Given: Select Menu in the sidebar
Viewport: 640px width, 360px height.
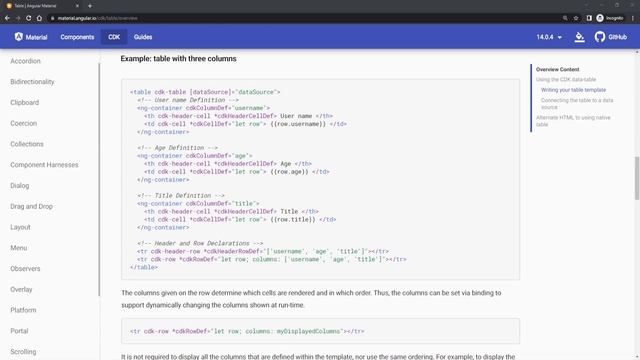Looking at the screenshot, I should point(19,248).
